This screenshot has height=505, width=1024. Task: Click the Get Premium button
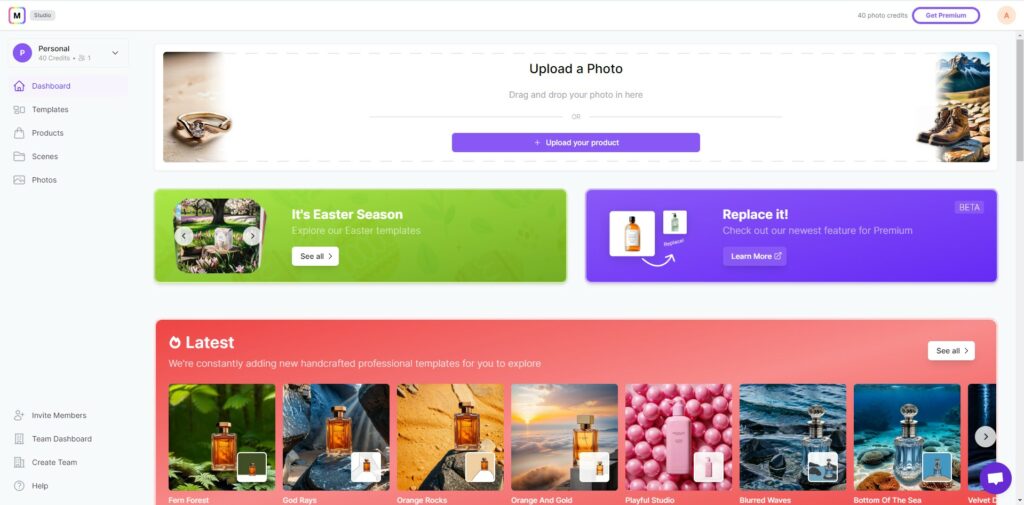[946, 15]
